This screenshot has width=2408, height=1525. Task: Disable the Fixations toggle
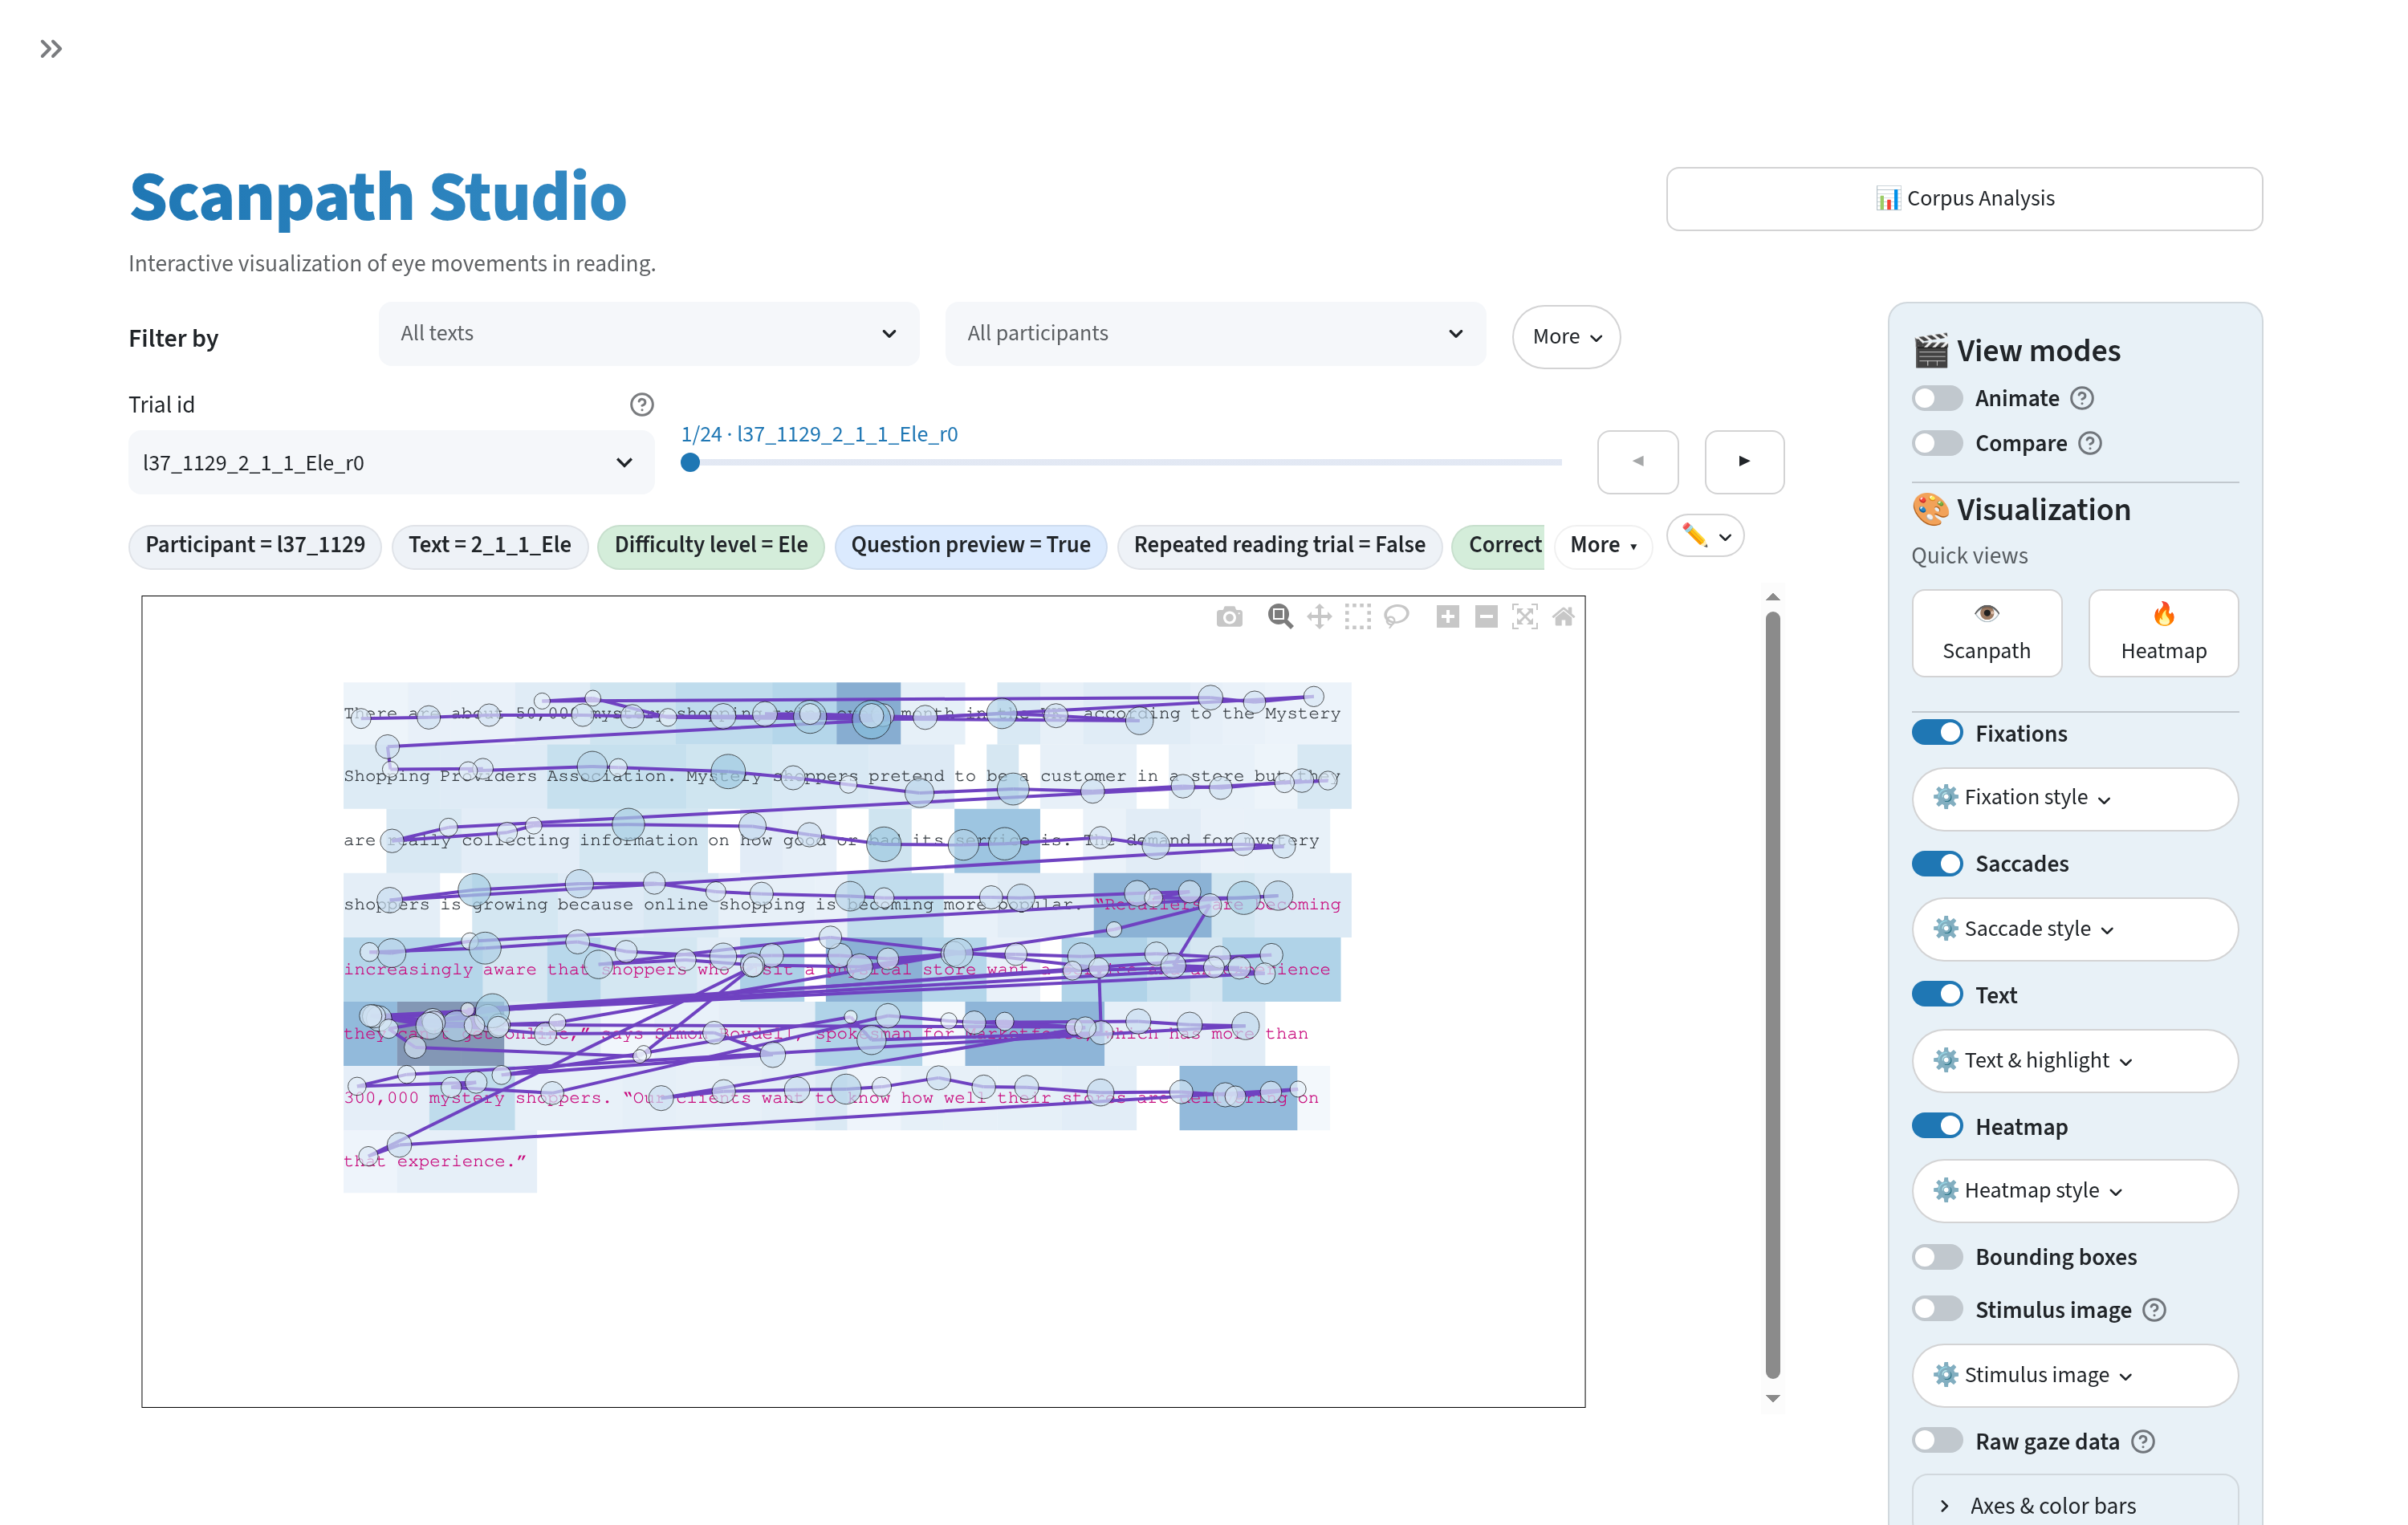tap(1937, 733)
